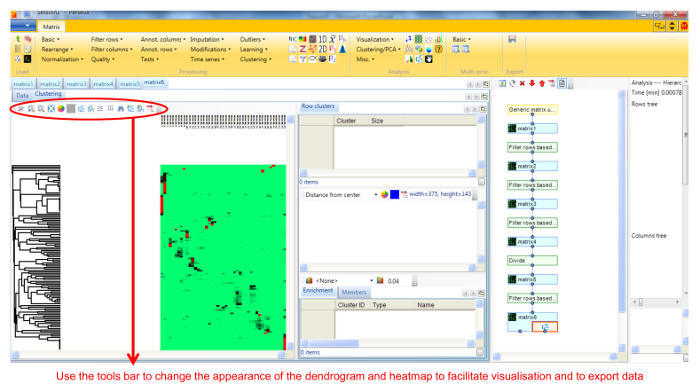Click the Cluster column header in Row clusters
This screenshot has width=700, height=392.
[x=346, y=121]
